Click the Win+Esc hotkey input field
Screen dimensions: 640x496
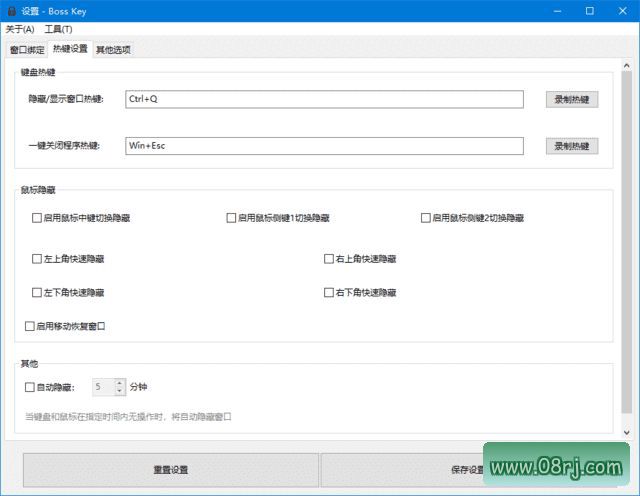[x=324, y=146]
